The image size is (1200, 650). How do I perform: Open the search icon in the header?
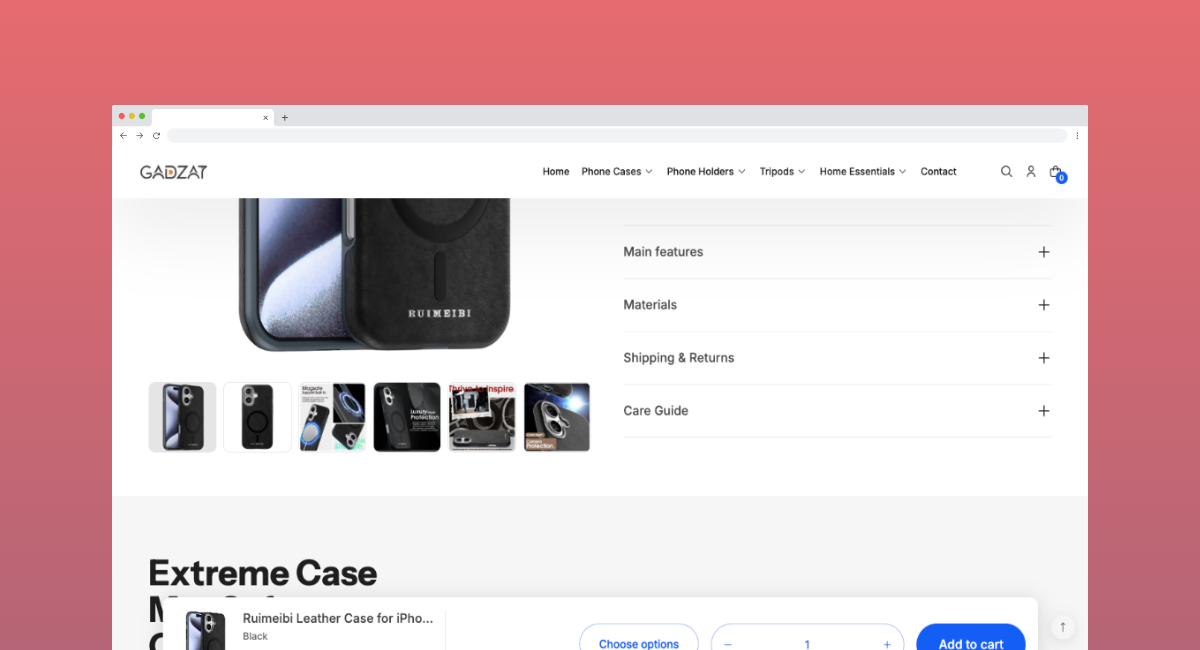(1006, 171)
